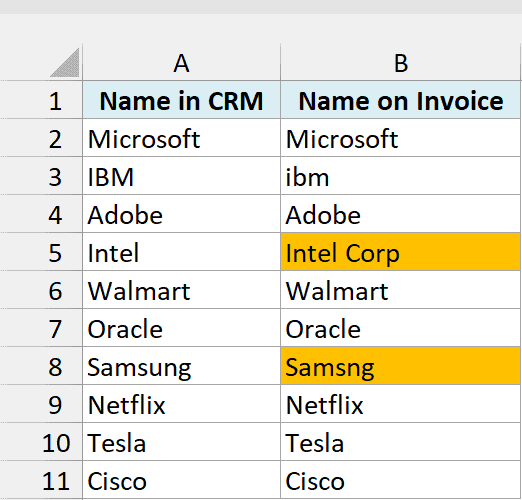Select column B header

coord(401,63)
